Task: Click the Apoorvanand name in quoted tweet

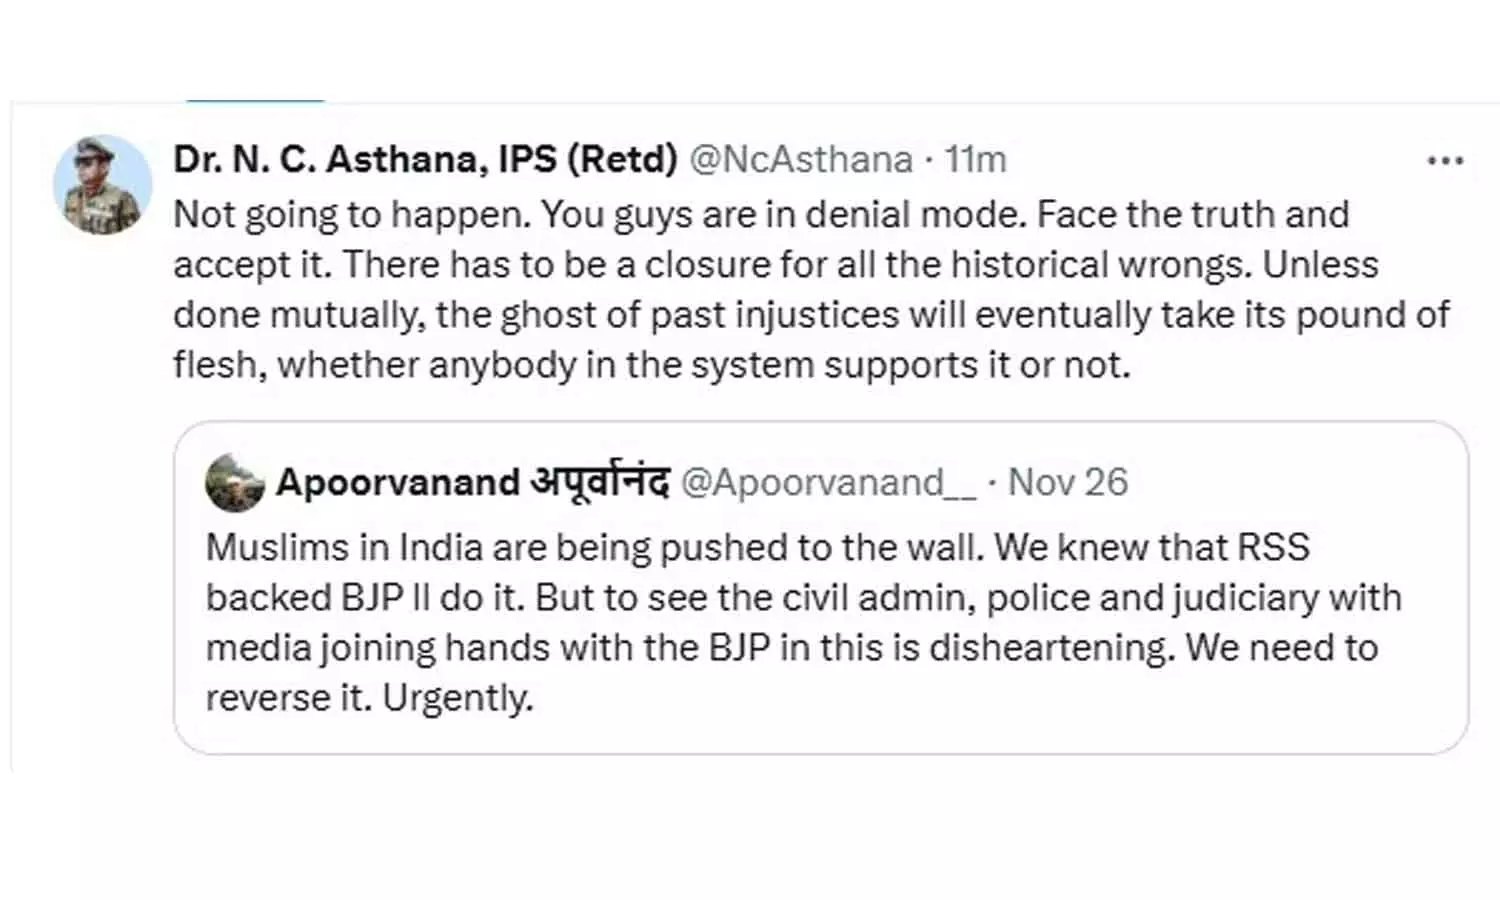Action: click(x=397, y=483)
